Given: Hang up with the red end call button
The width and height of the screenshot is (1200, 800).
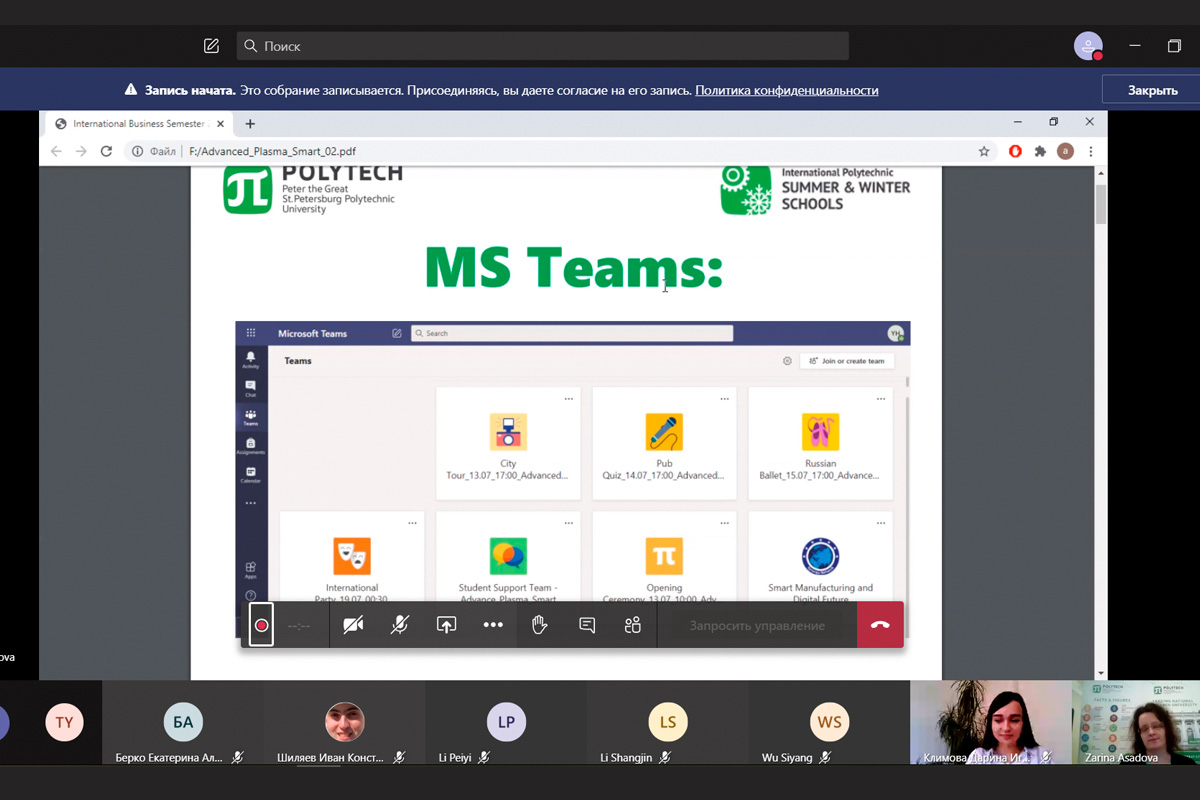Looking at the screenshot, I should [880, 625].
